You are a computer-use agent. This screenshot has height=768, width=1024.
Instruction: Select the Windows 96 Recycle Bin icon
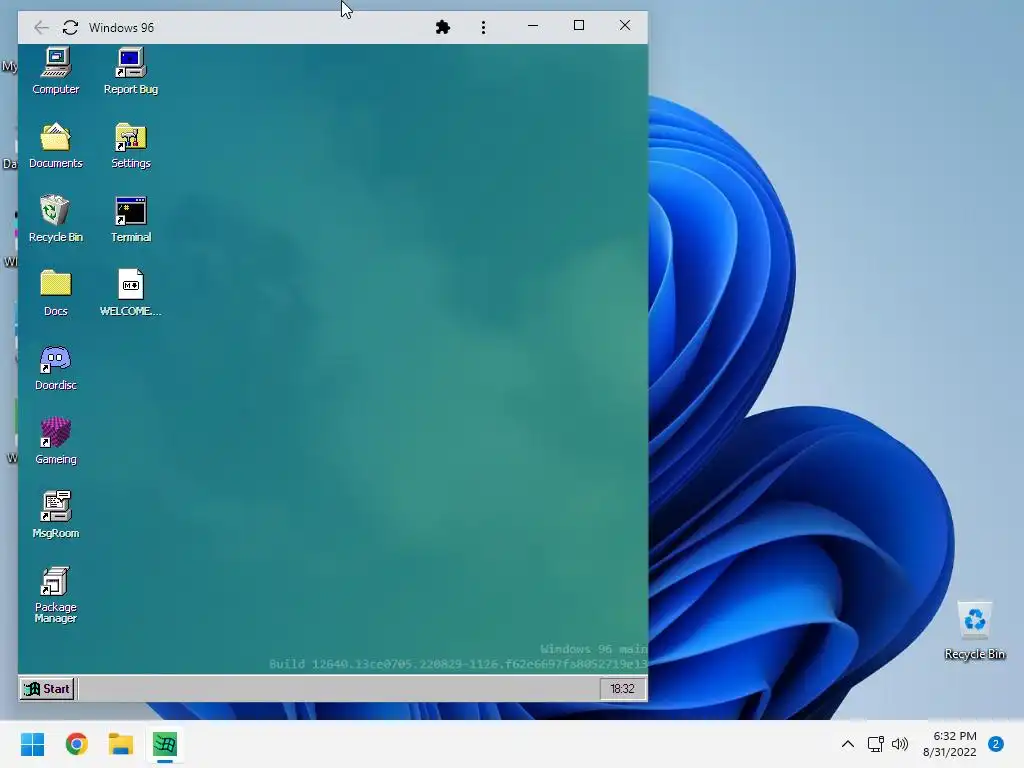coord(56,219)
